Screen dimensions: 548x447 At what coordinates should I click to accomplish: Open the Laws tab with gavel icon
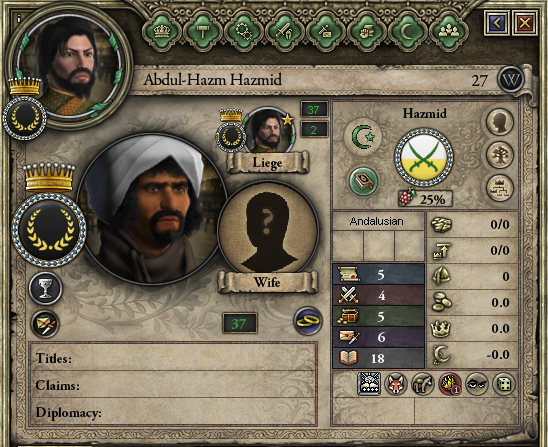203,31
